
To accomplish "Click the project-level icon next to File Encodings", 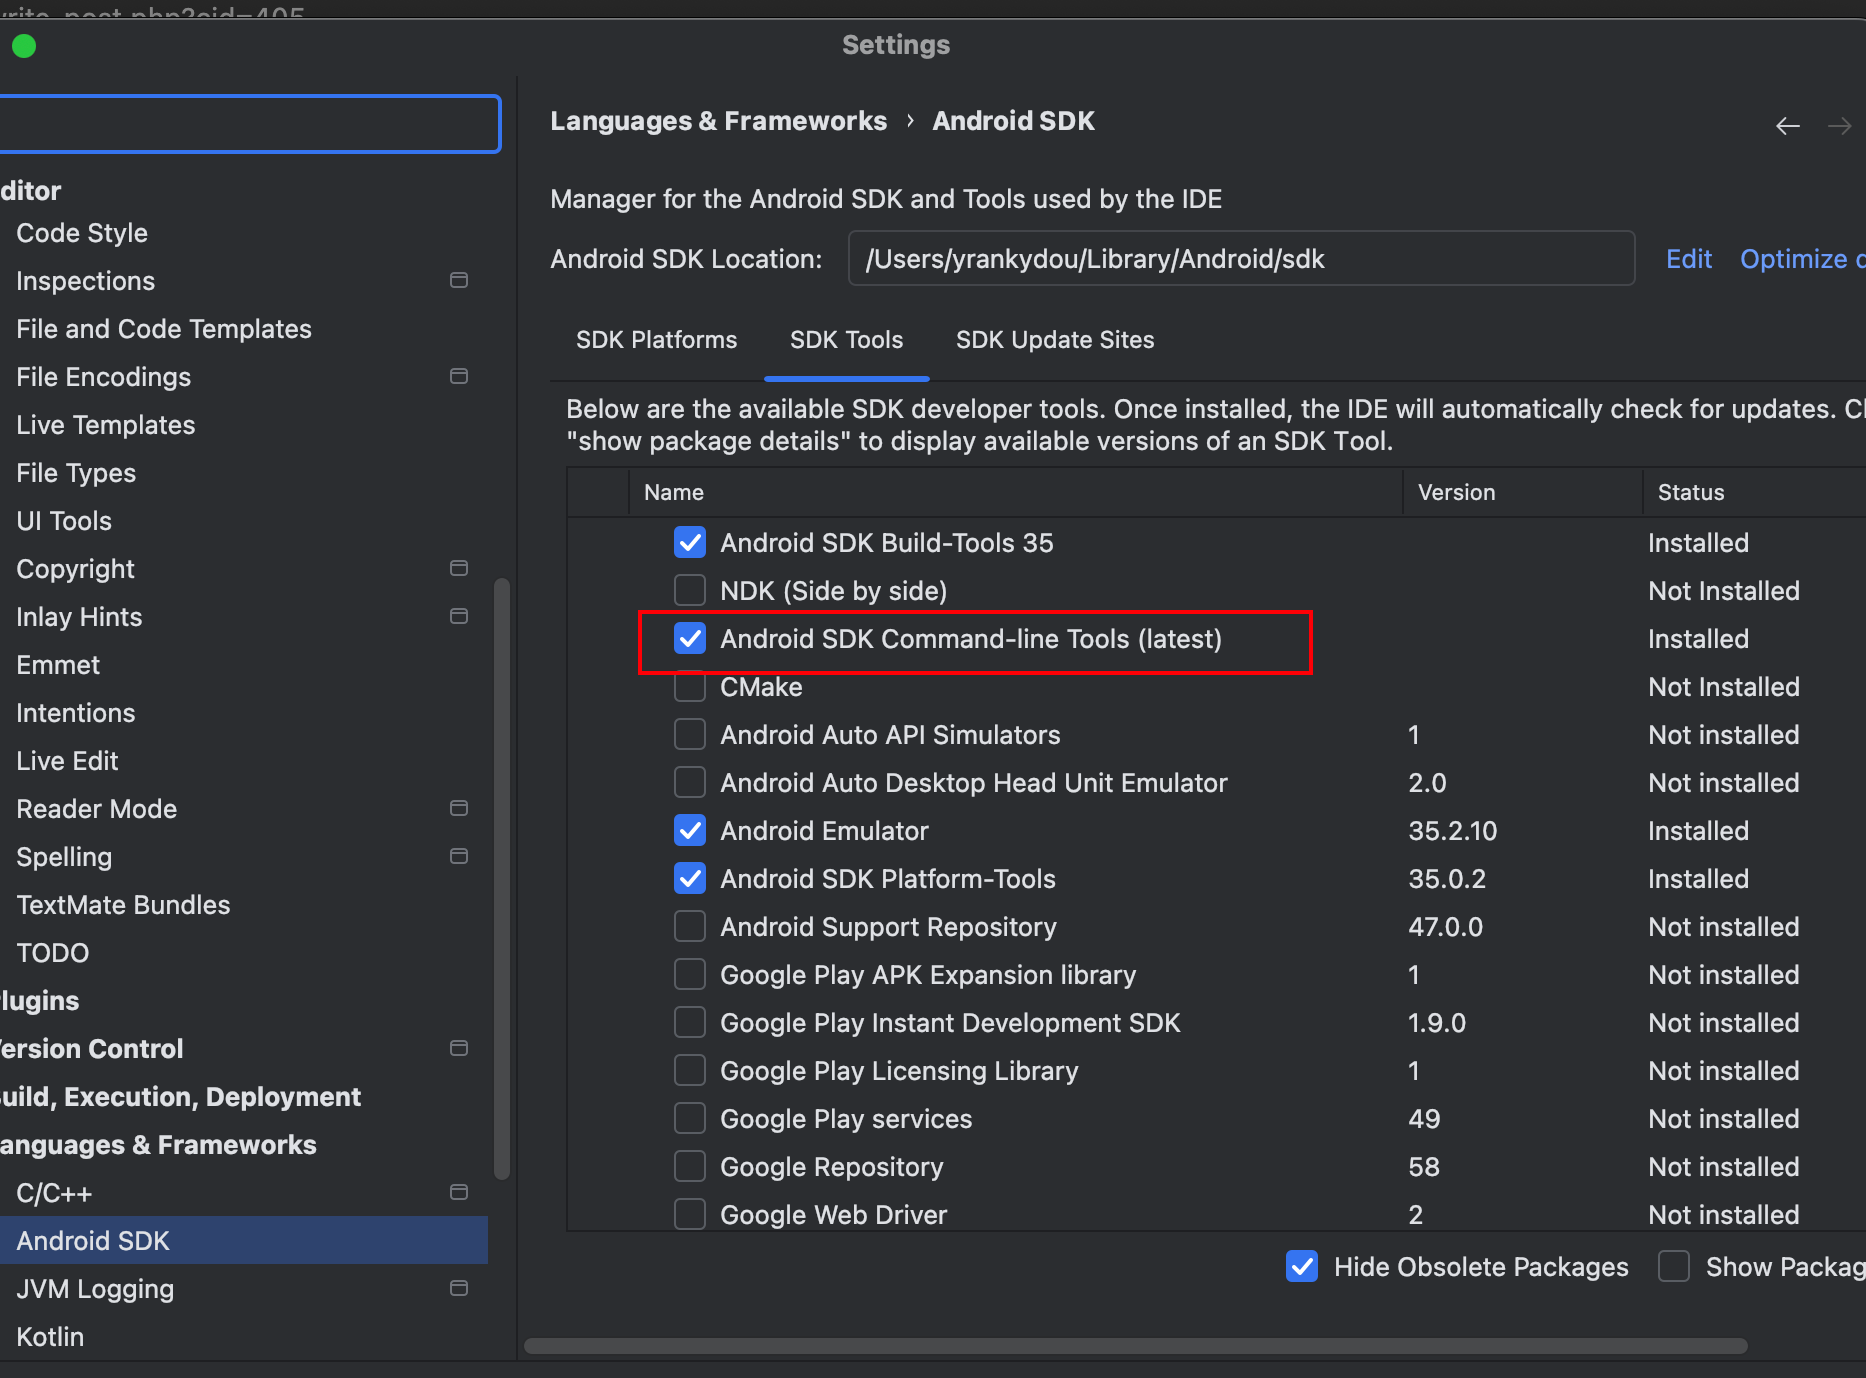I will pos(459,376).
